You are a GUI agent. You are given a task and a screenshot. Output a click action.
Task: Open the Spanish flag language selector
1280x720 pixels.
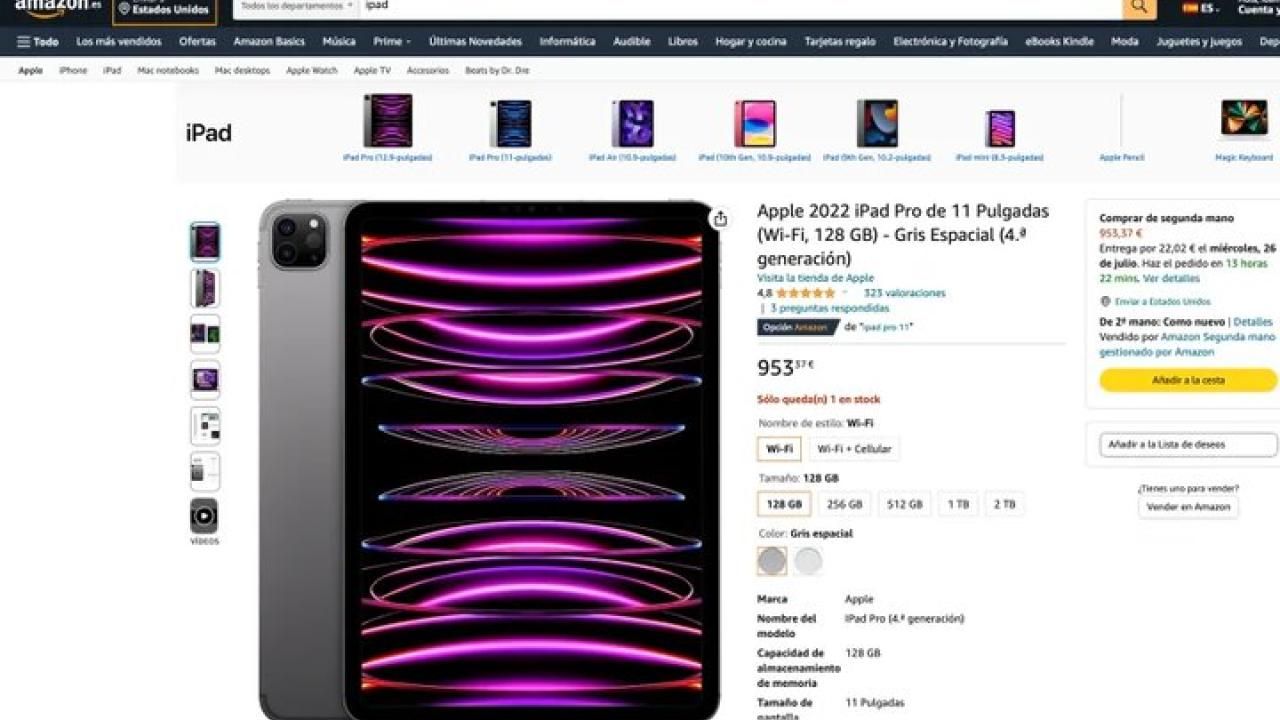tap(1201, 8)
